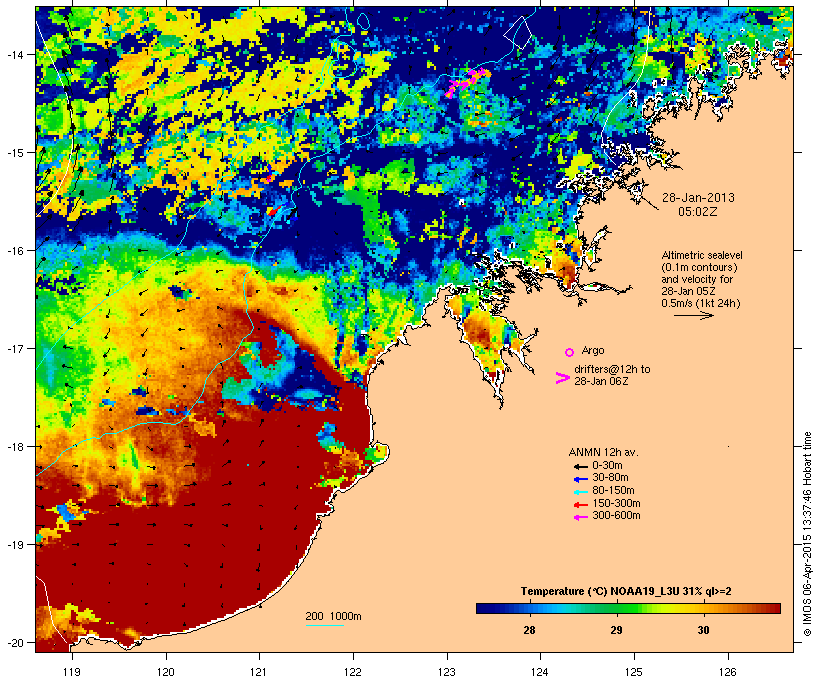Screen dimensions: 820x680
Task: Click the magenta Argo circle marker in legend
Action: tap(570, 352)
